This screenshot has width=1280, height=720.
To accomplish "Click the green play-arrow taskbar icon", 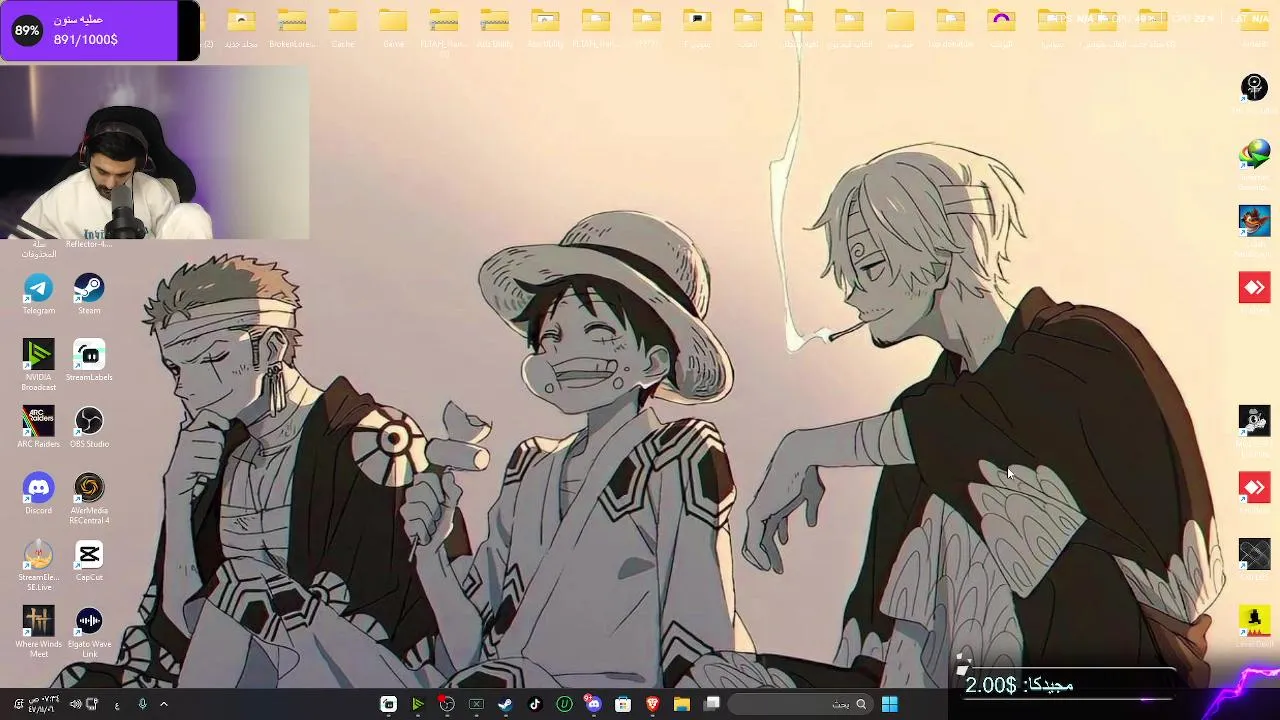I will tap(418, 704).
